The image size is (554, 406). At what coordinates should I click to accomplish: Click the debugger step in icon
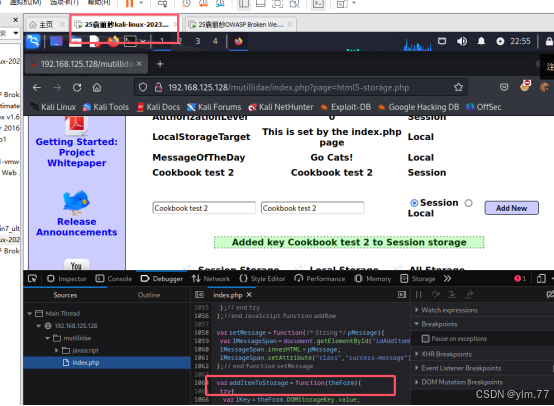click(452, 295)
